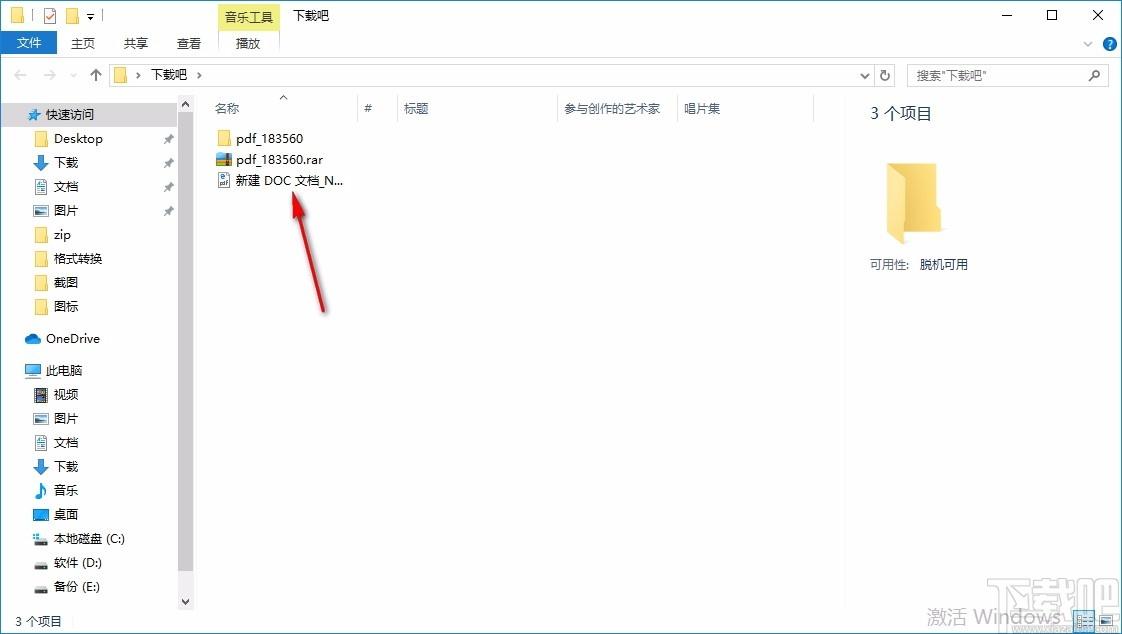1122x634 pixels.
Task: Click the pin icon next to Desktop
Action: pos(168,139)
